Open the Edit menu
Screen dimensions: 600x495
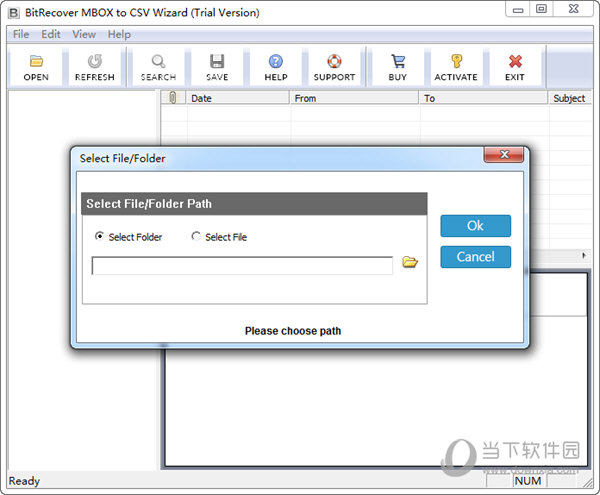(51, 34)
